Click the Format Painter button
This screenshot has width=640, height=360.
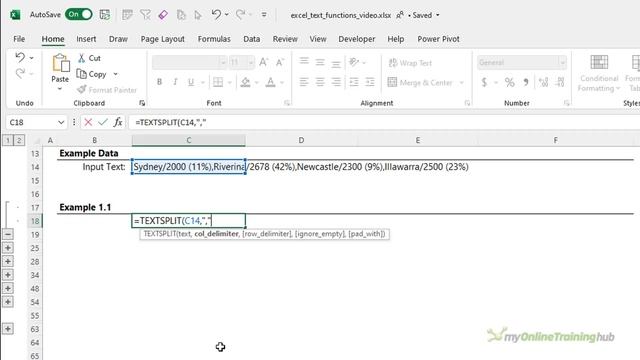coord(107,90)
